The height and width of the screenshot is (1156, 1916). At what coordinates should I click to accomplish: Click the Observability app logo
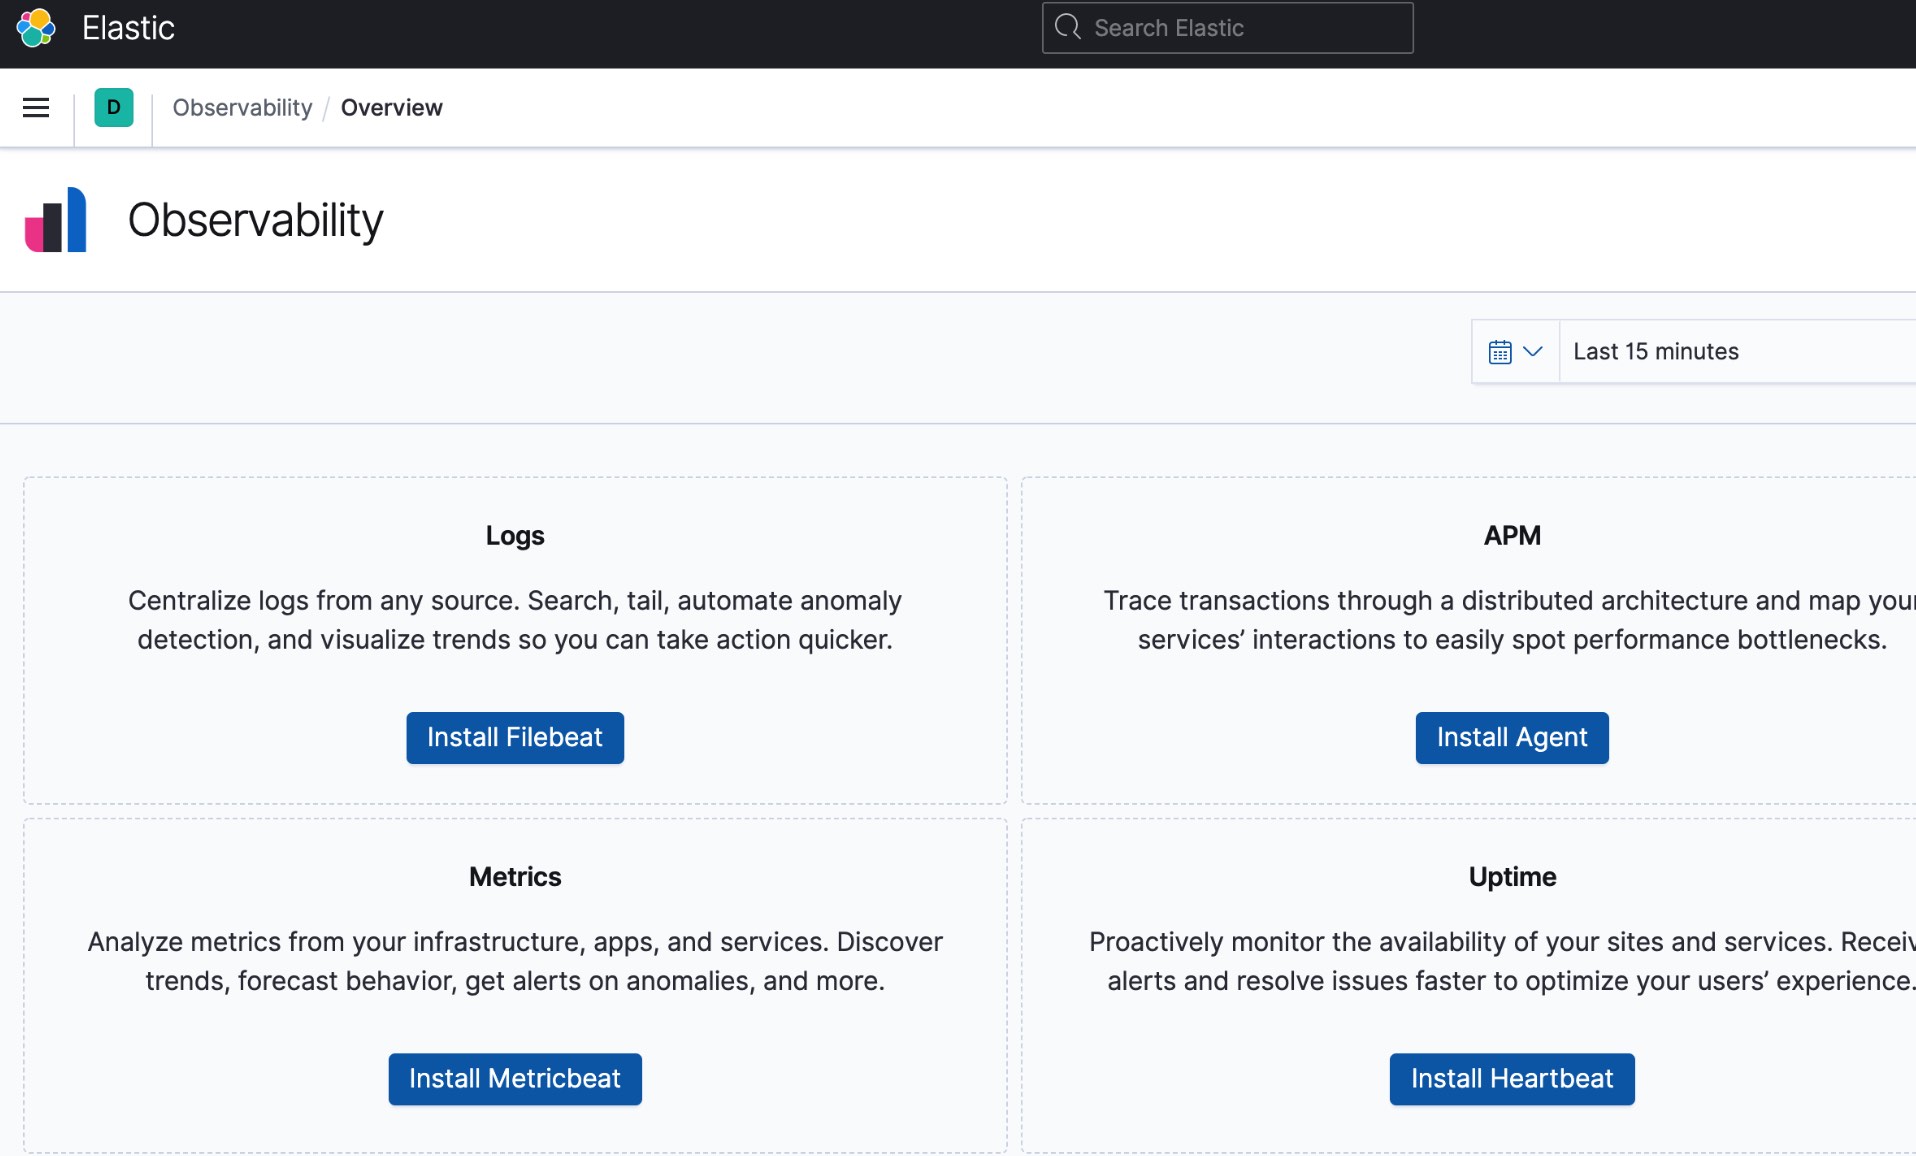[x=56, y=219]
